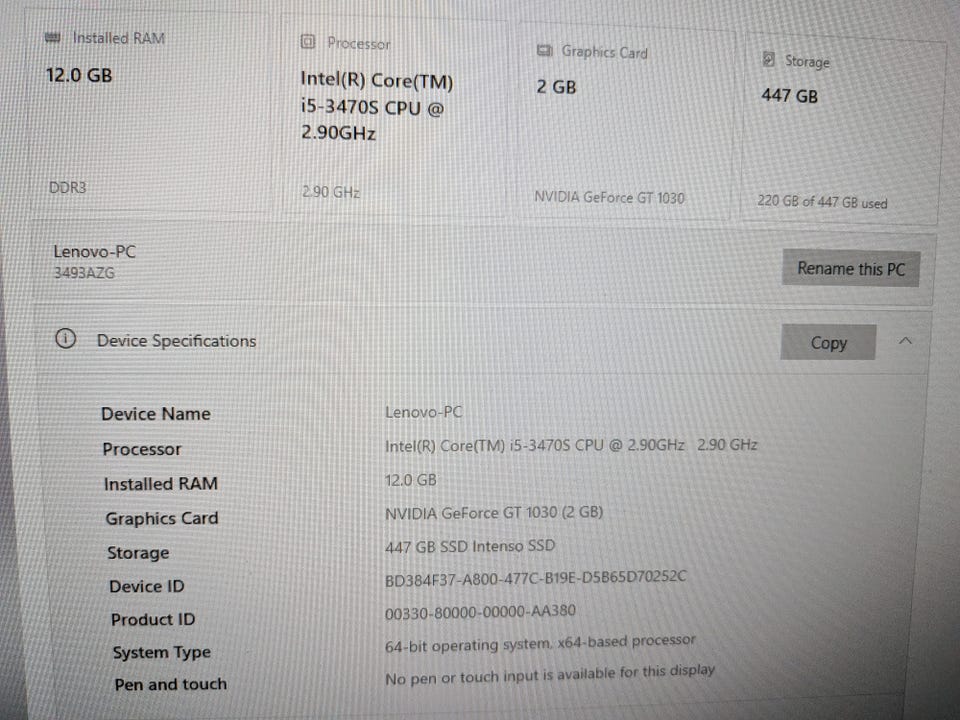Click the Device ID label

[146, 587]
